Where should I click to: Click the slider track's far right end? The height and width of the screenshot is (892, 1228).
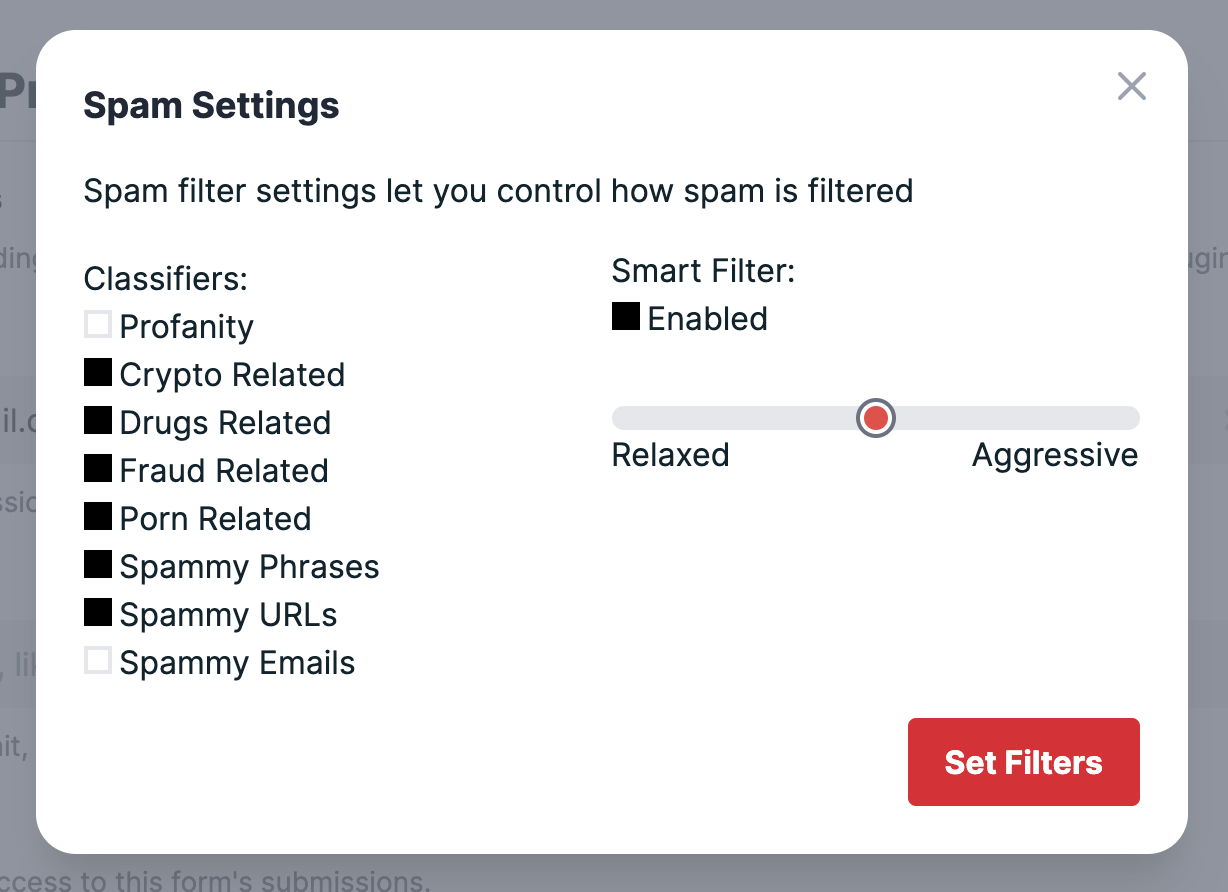coord(1132,418)
